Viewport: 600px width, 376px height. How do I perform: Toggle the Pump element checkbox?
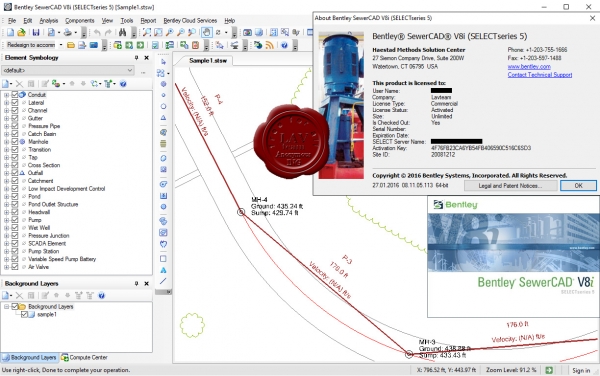15,220
